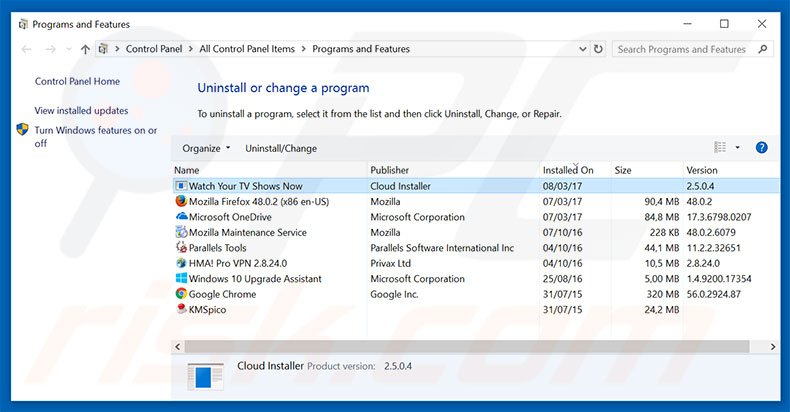Click the HMA! Pro VPN icon
The image size is (790, 412).
tap(181, 263)
